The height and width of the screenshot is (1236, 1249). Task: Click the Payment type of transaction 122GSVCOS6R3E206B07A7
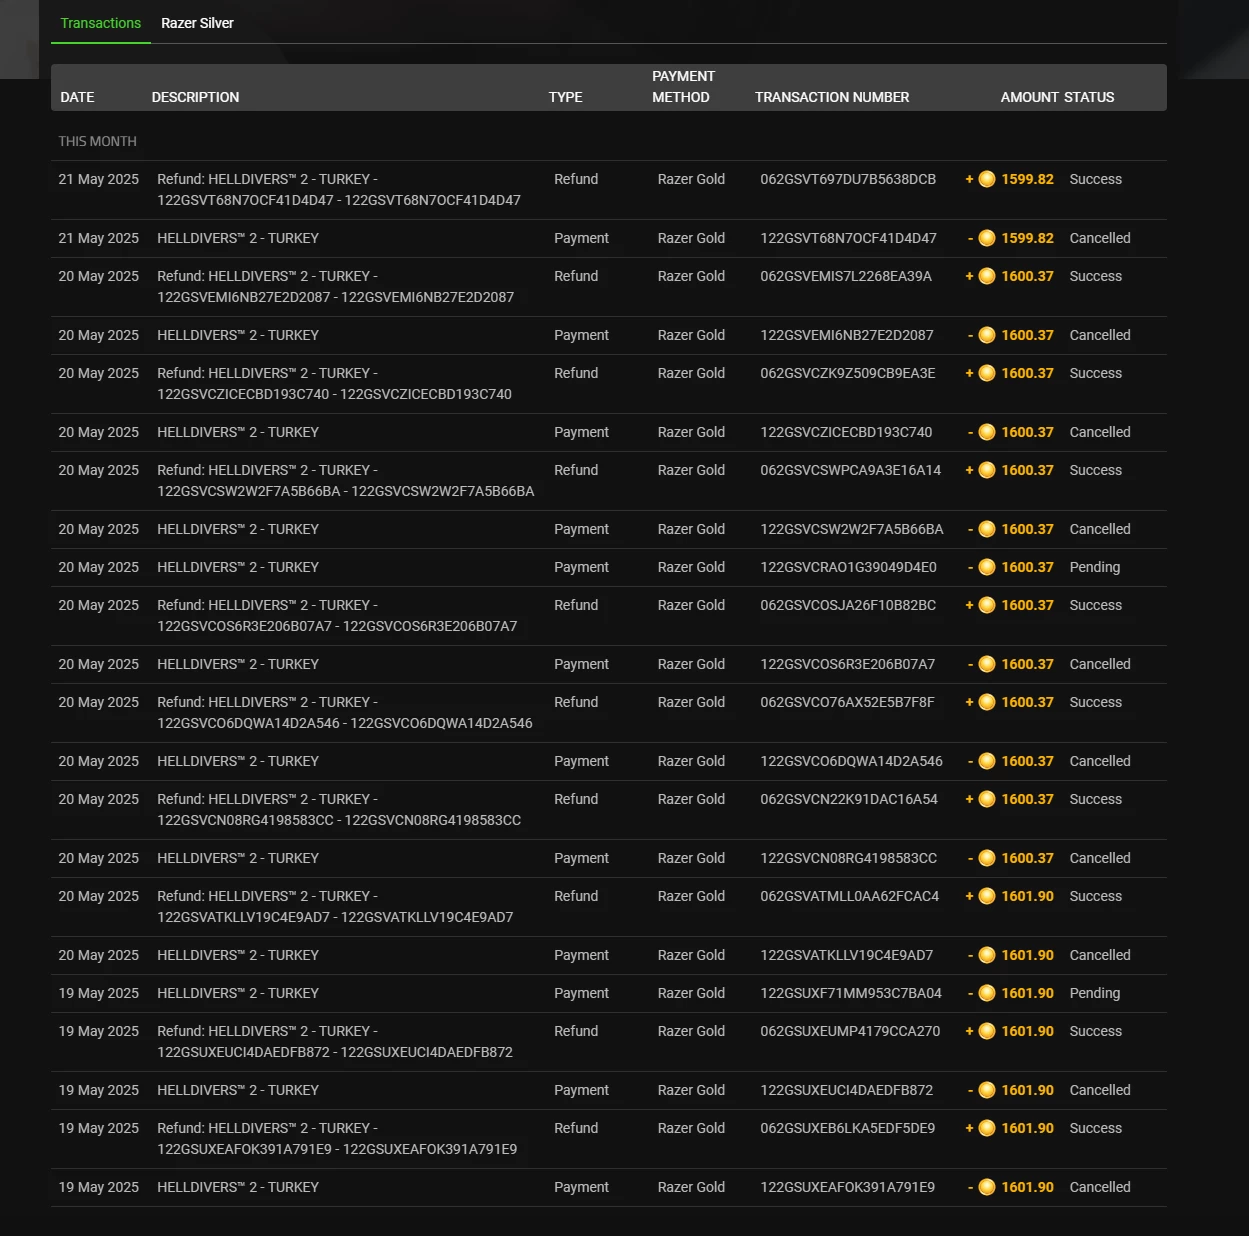[x=581, y=664]
